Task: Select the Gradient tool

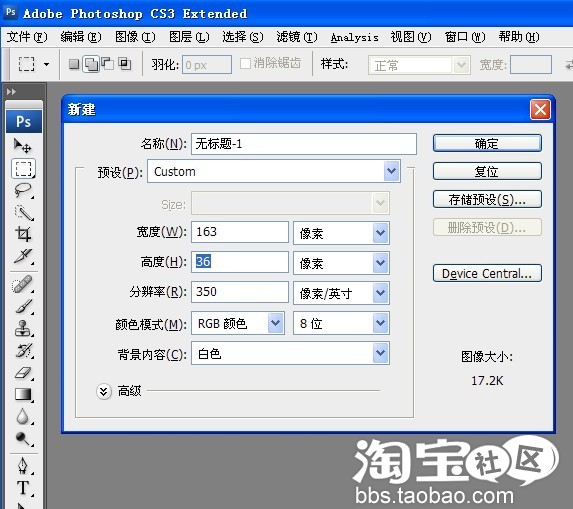Action: [23, 395]
